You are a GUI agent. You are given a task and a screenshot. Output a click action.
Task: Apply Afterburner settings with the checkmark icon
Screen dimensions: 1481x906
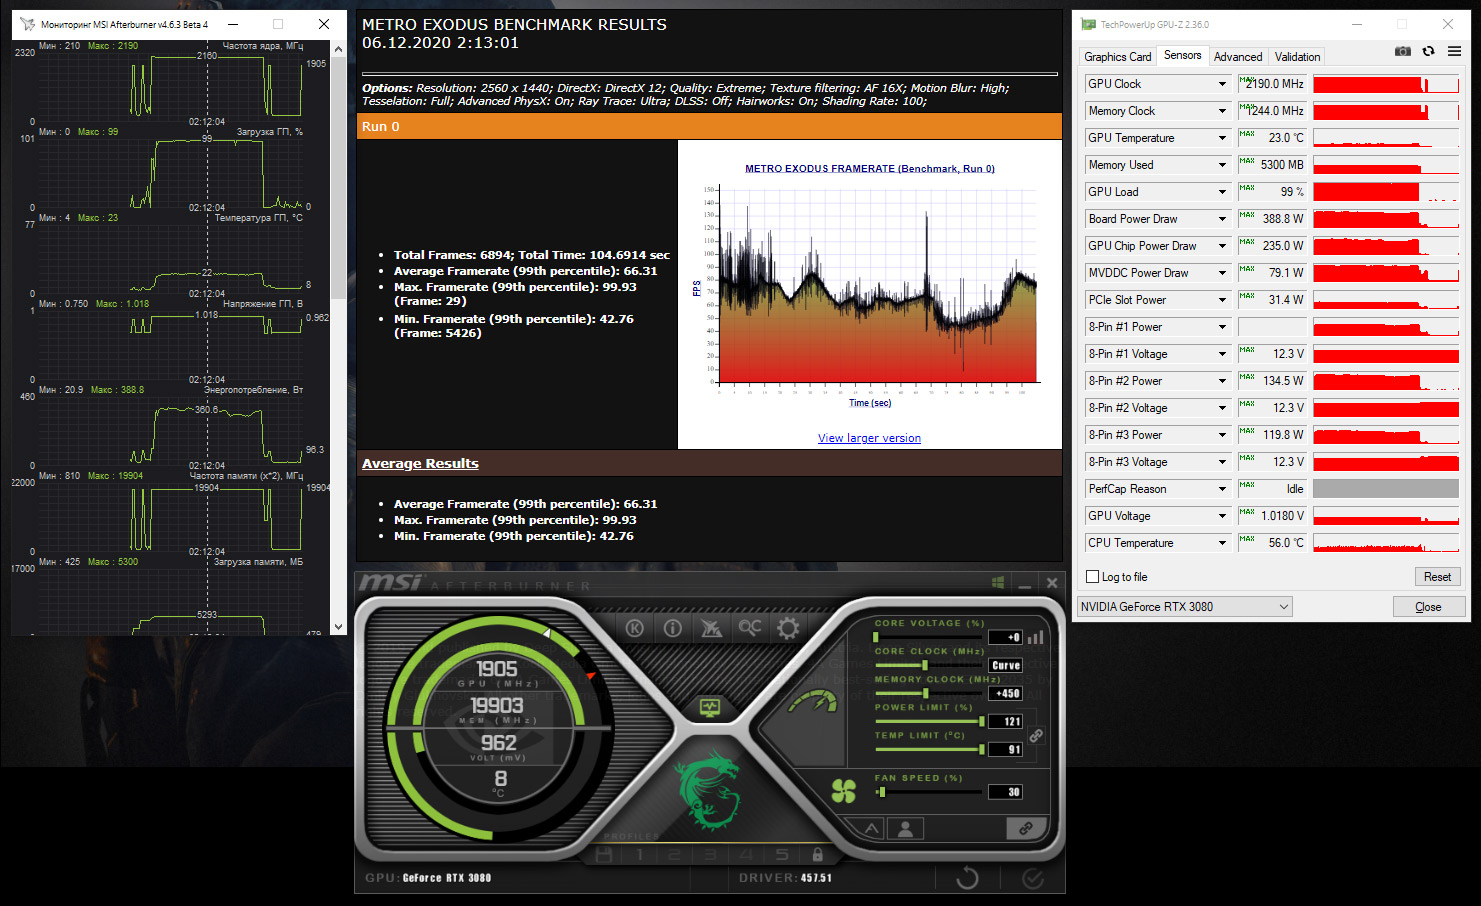click(x=1033, y=878)
